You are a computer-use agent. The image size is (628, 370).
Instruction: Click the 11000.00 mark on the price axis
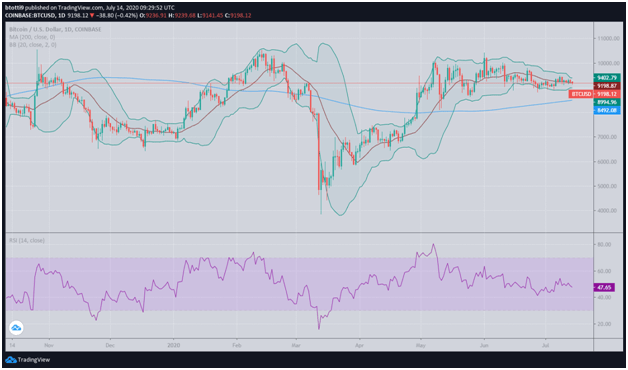608,39
